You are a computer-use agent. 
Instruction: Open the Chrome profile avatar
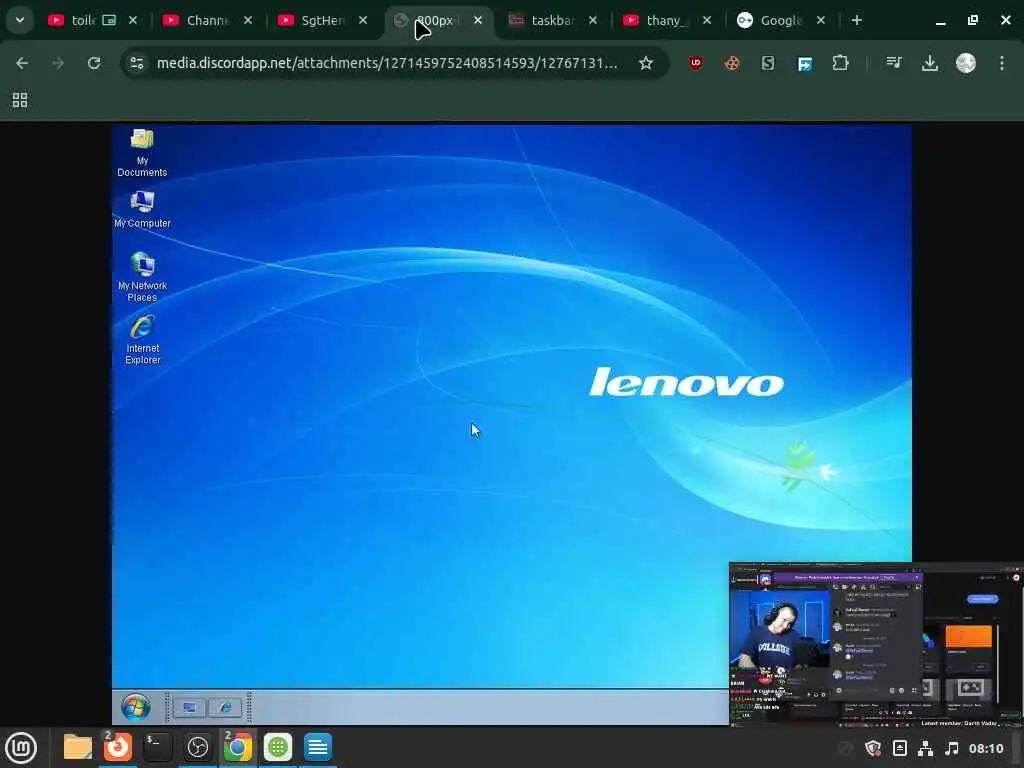tap(966, 63)
